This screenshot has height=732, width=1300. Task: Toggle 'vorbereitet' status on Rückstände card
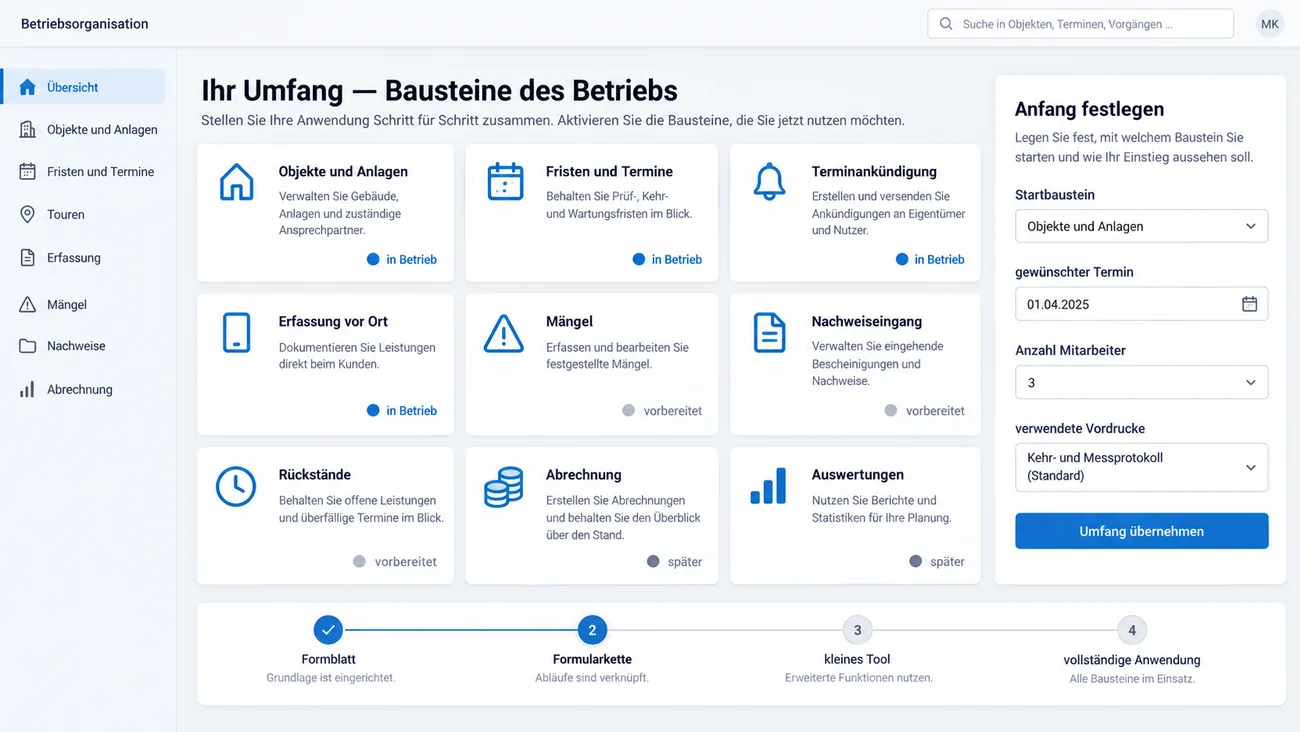(x=395, y=561)
